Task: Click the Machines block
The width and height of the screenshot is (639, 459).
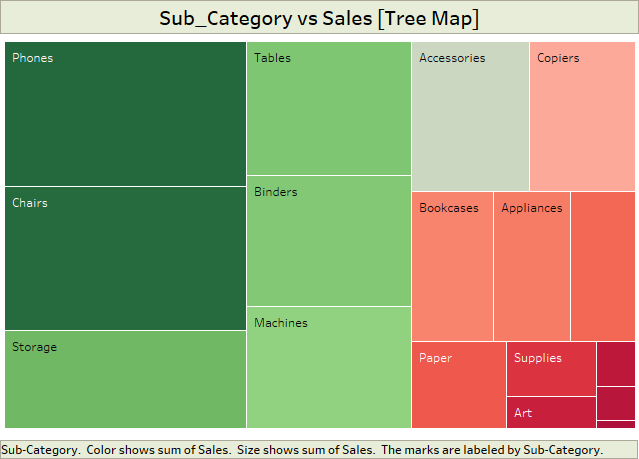Action: point(328,367)
